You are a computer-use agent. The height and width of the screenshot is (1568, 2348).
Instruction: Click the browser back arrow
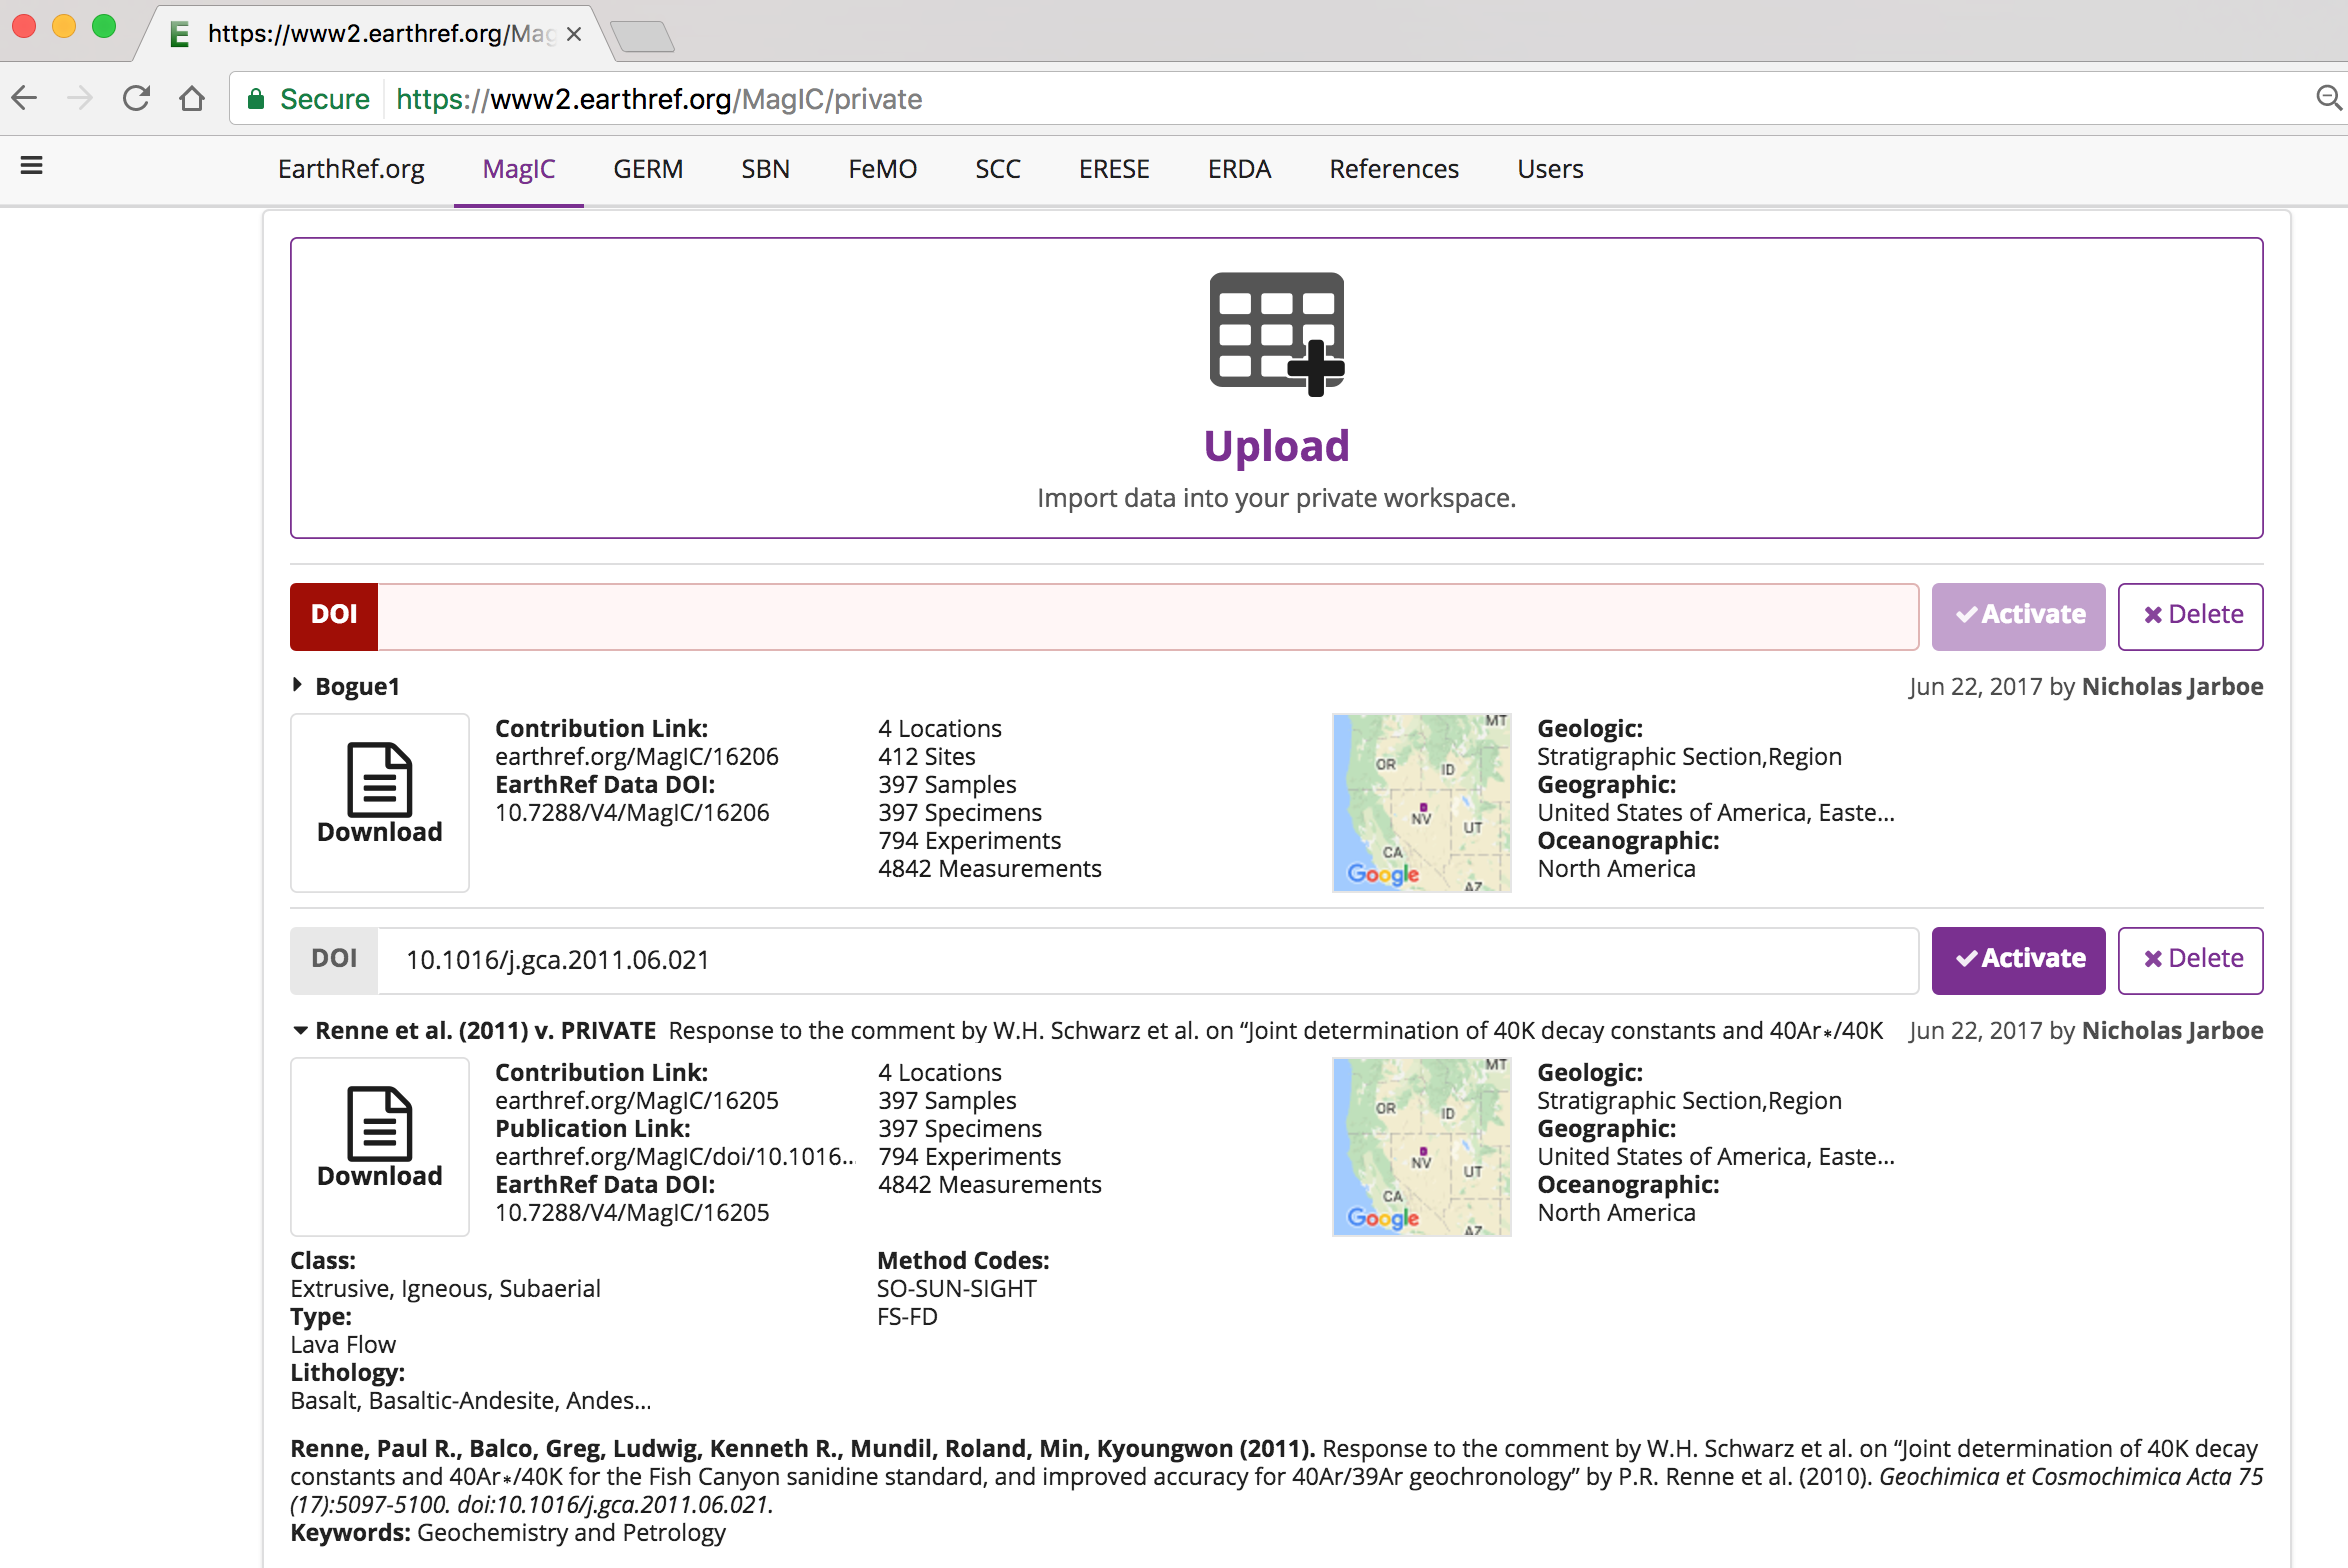click(25, 98)
